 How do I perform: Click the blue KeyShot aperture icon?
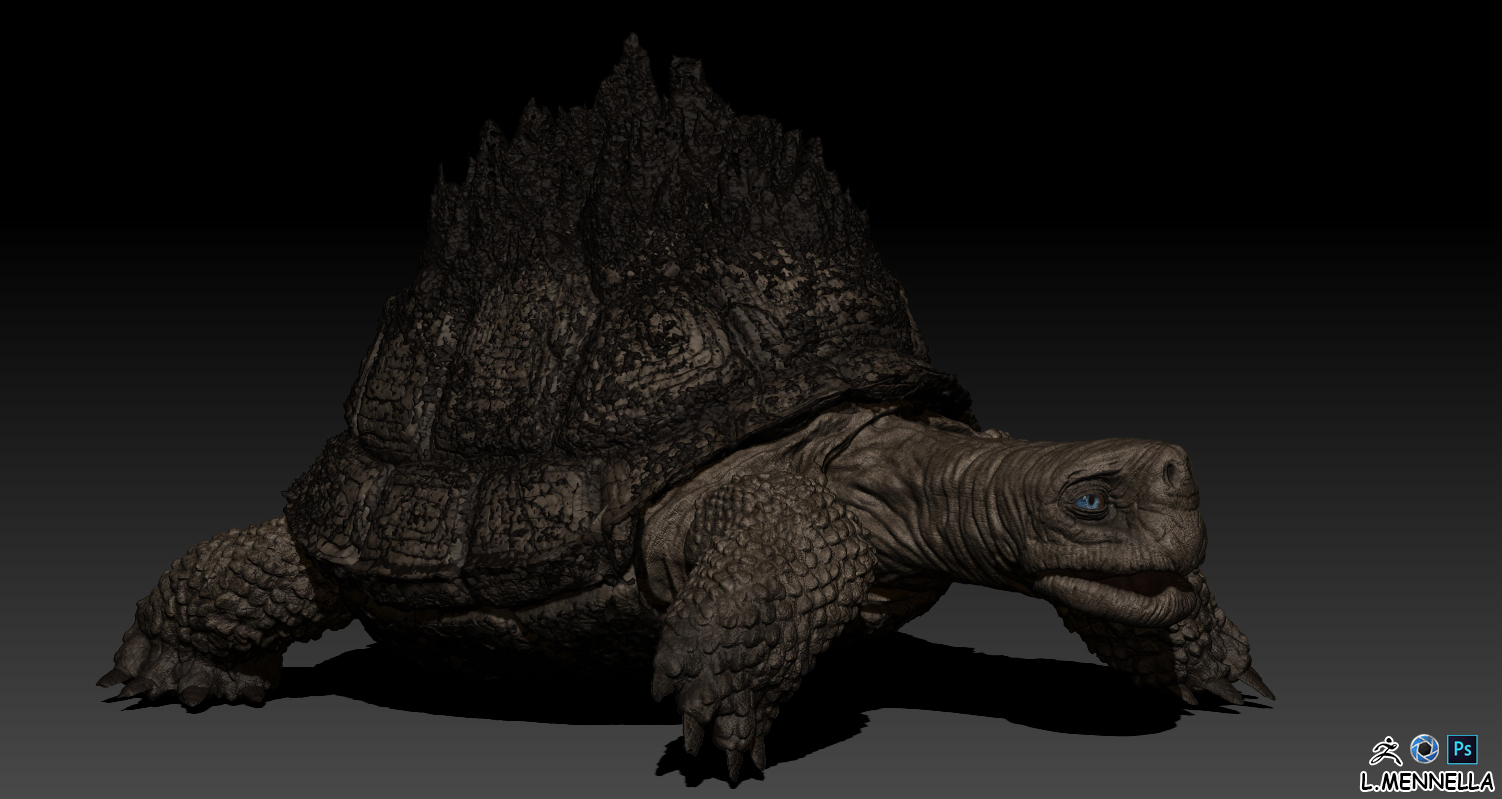pyautogui.click(x=1424, y=748)
